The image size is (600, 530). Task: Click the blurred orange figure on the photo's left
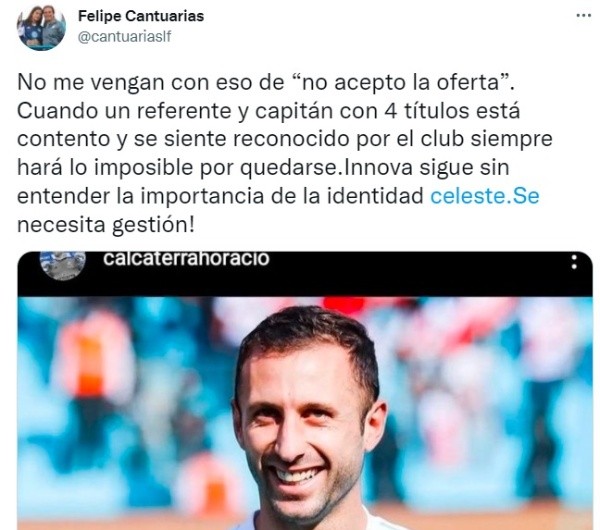90,367
